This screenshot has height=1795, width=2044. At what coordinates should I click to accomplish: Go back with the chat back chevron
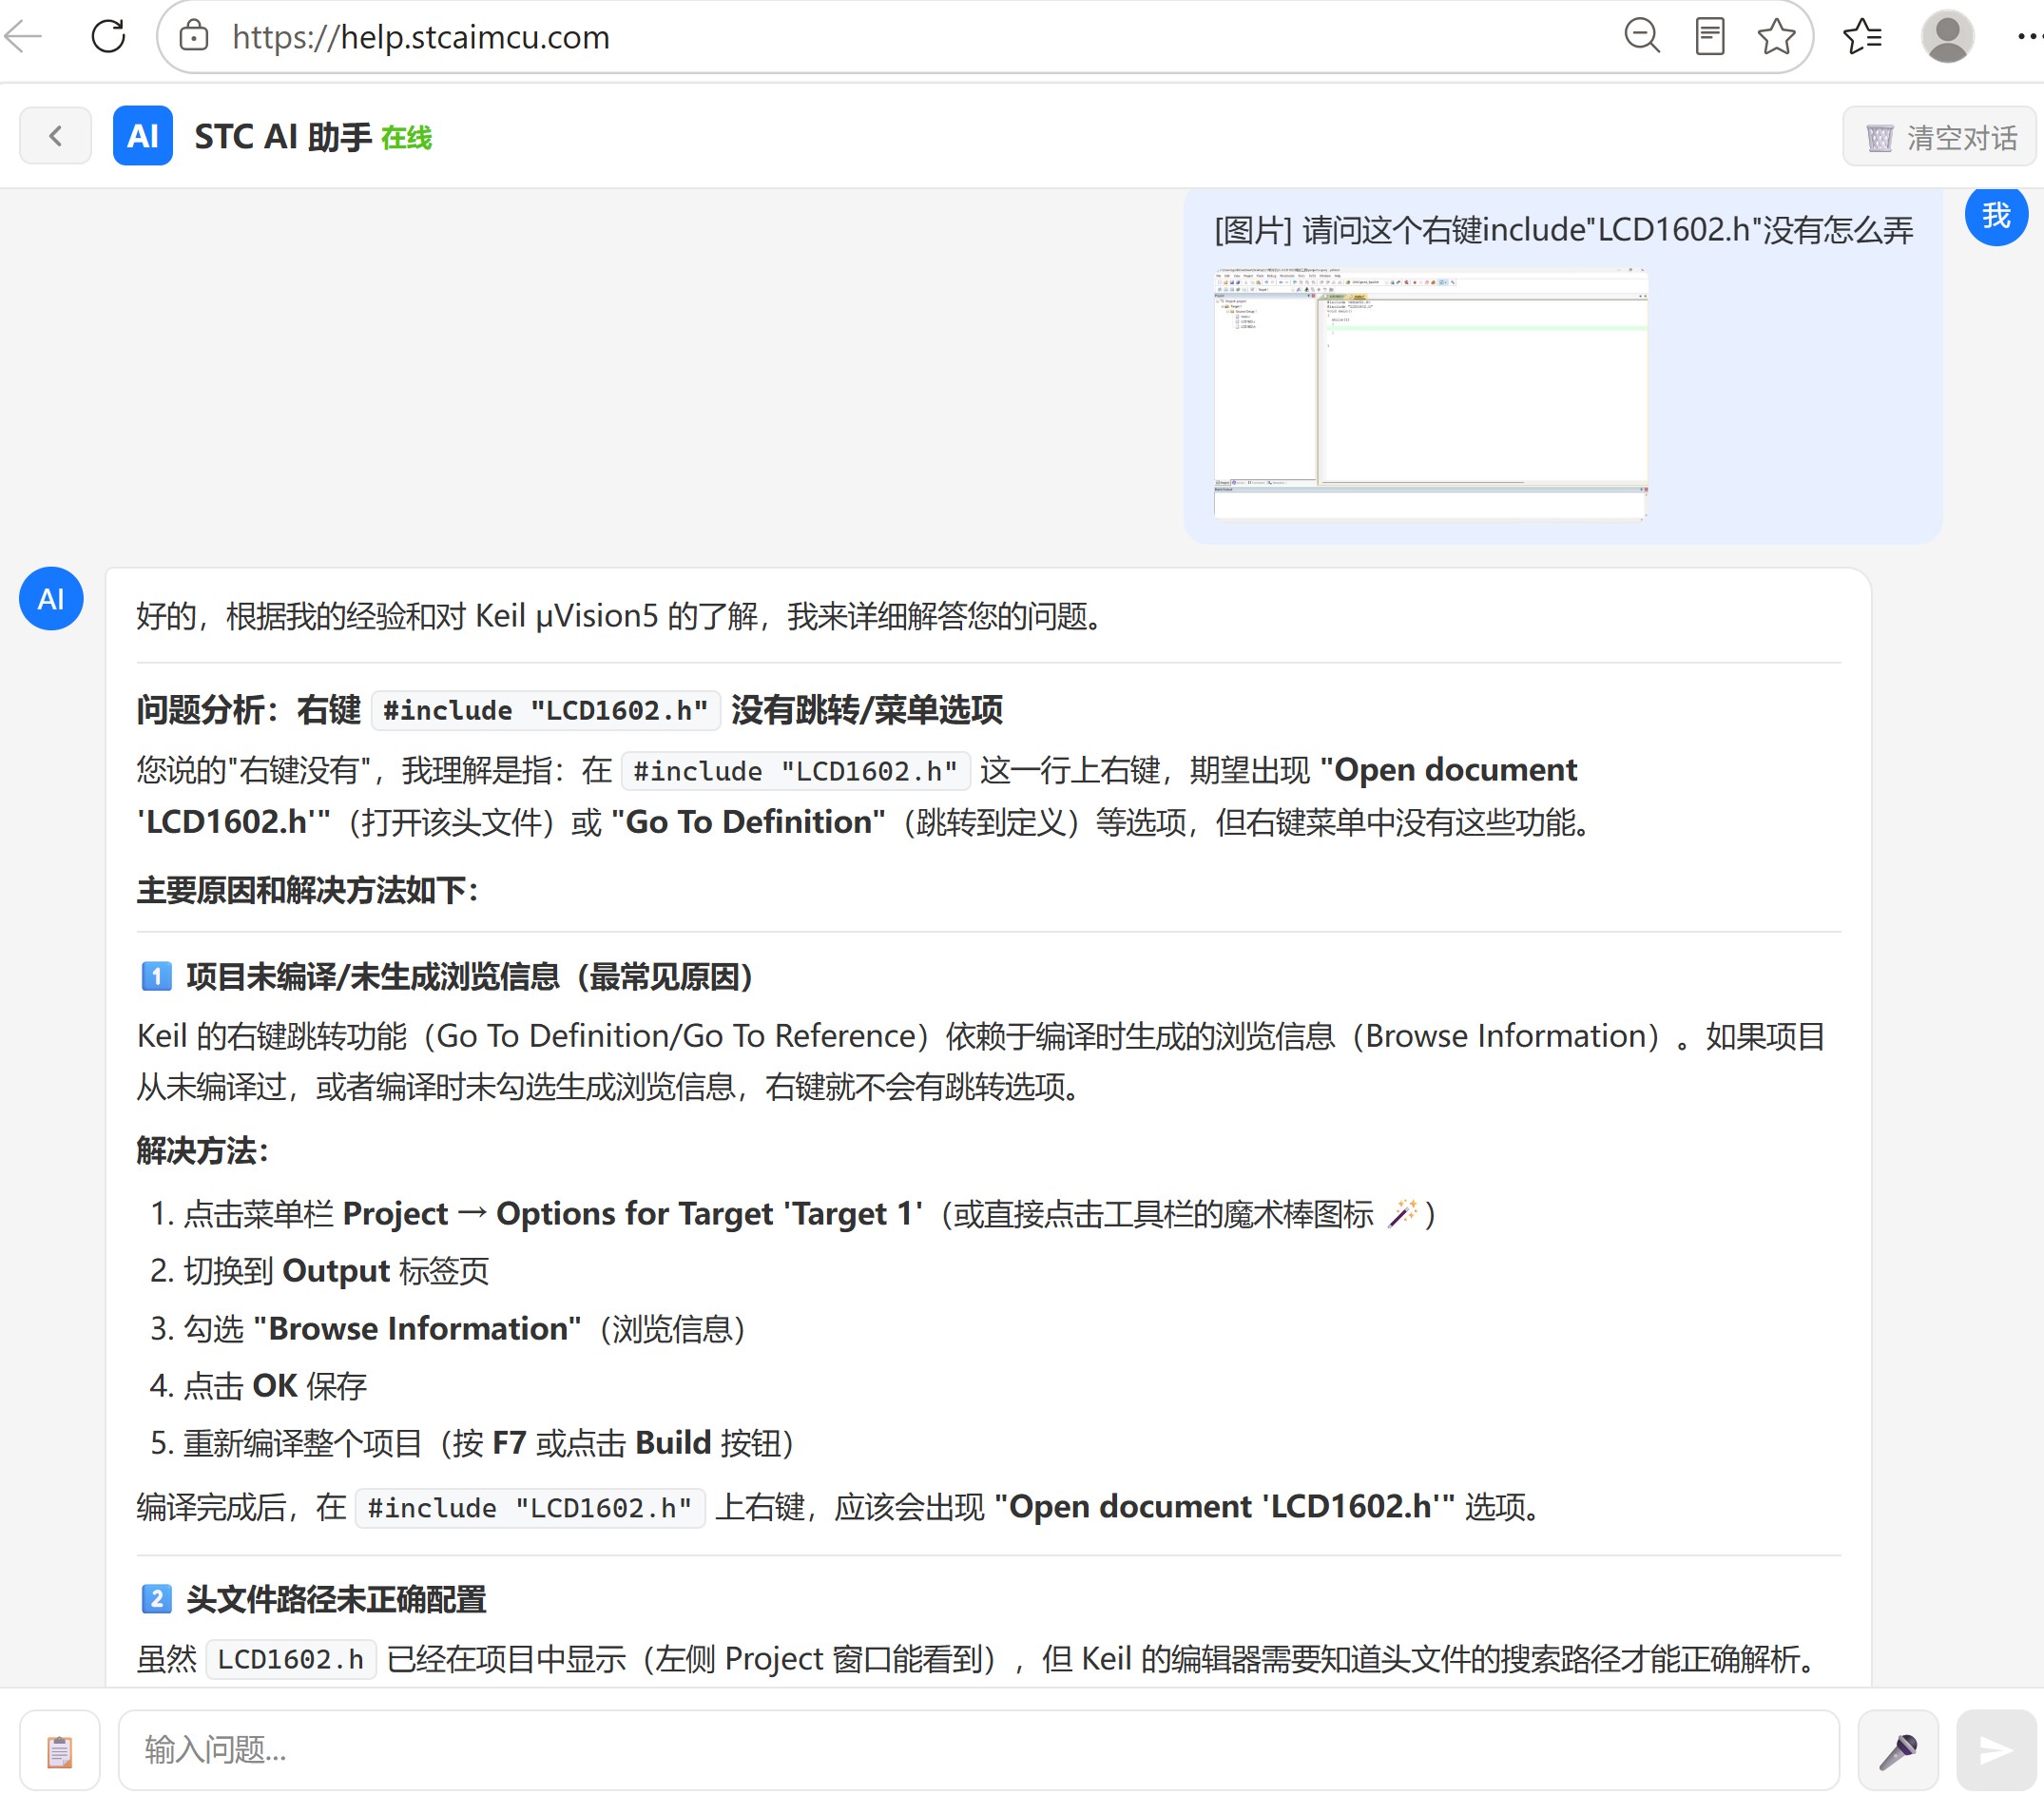pyautogui.click(x=56, y=136)
